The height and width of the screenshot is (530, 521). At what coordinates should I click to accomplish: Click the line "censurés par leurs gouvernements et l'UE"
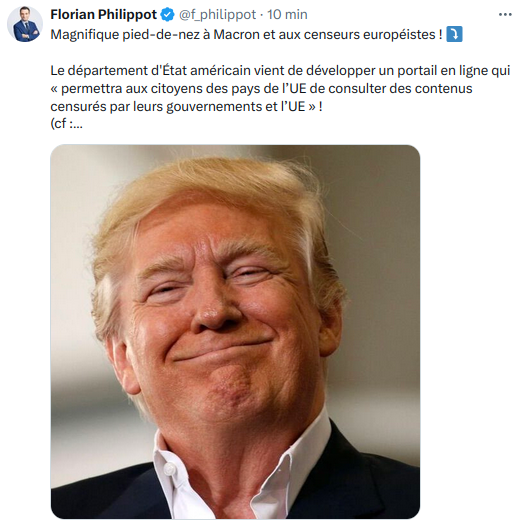point(186,106)
